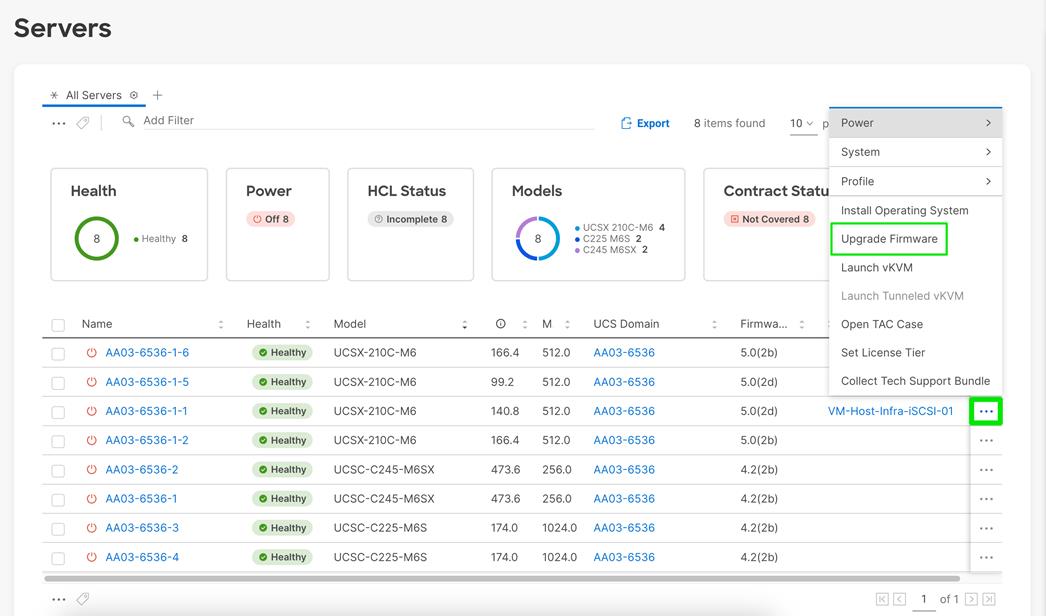The width and height of the screenshot is (1046, 616).
Task: Check the box for AA03-6536-1-5
Action: pos(58,383)
